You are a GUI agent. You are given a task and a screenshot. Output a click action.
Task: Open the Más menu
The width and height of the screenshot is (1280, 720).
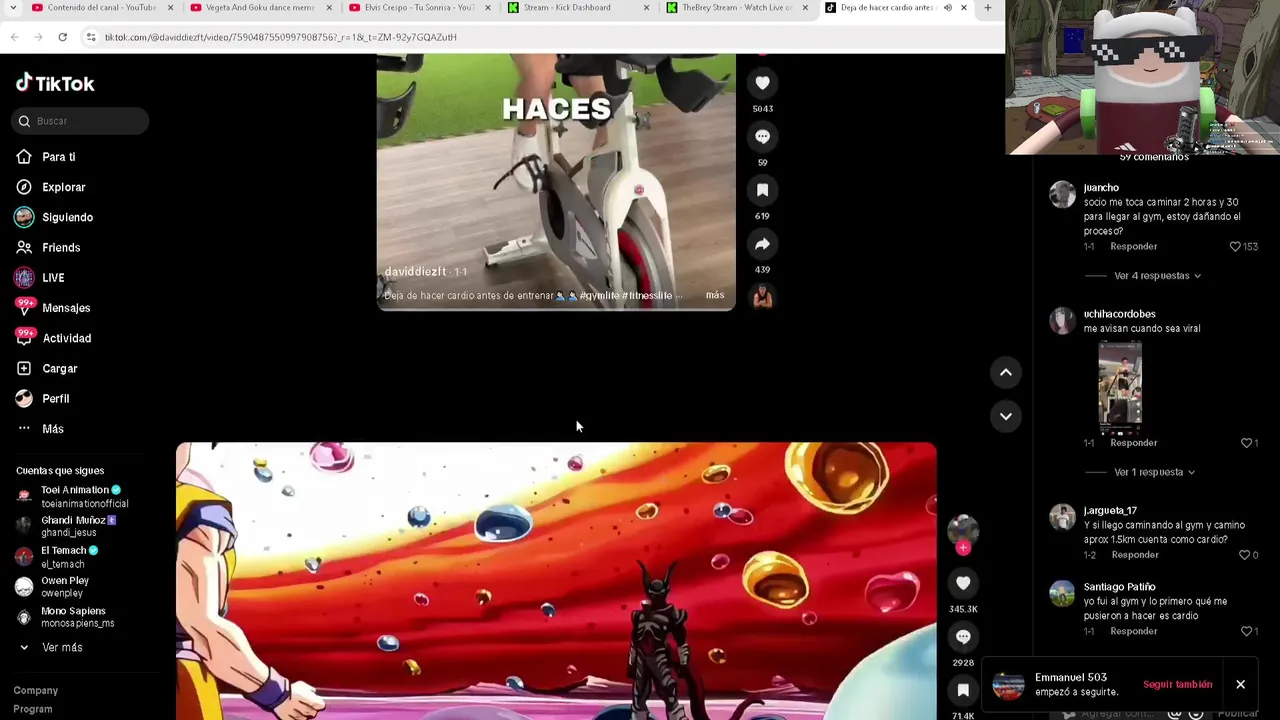pyautogui.click(x=52, y=429)
